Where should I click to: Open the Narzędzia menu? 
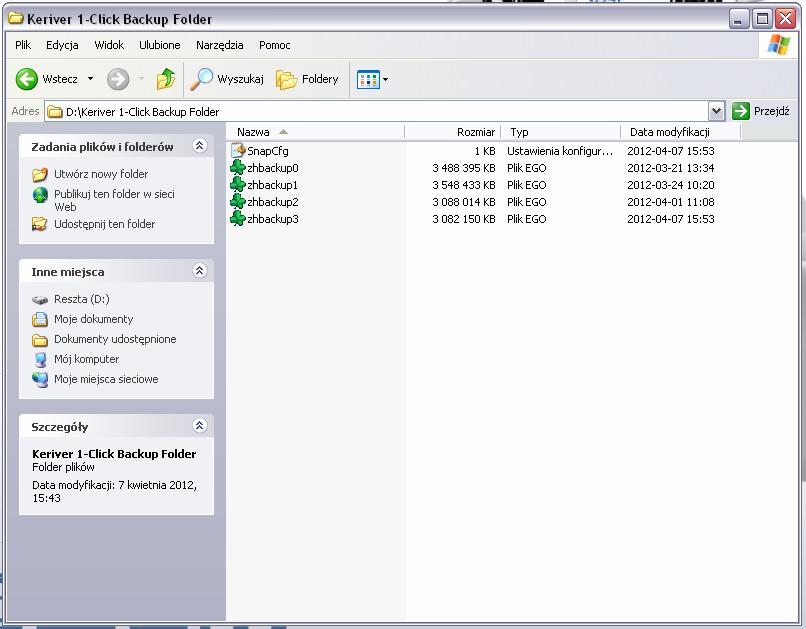(x=219, y=45)
